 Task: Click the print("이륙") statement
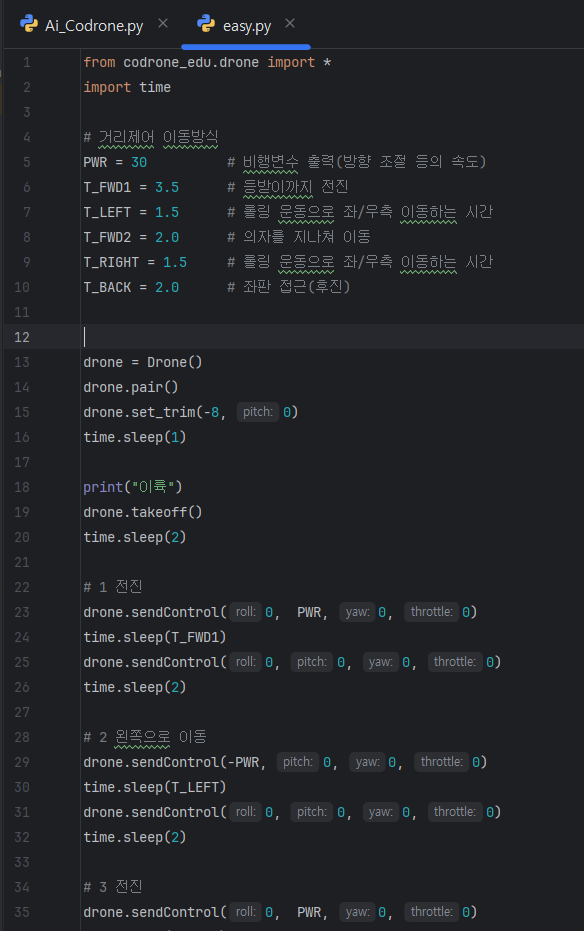(x=133, y=487)
